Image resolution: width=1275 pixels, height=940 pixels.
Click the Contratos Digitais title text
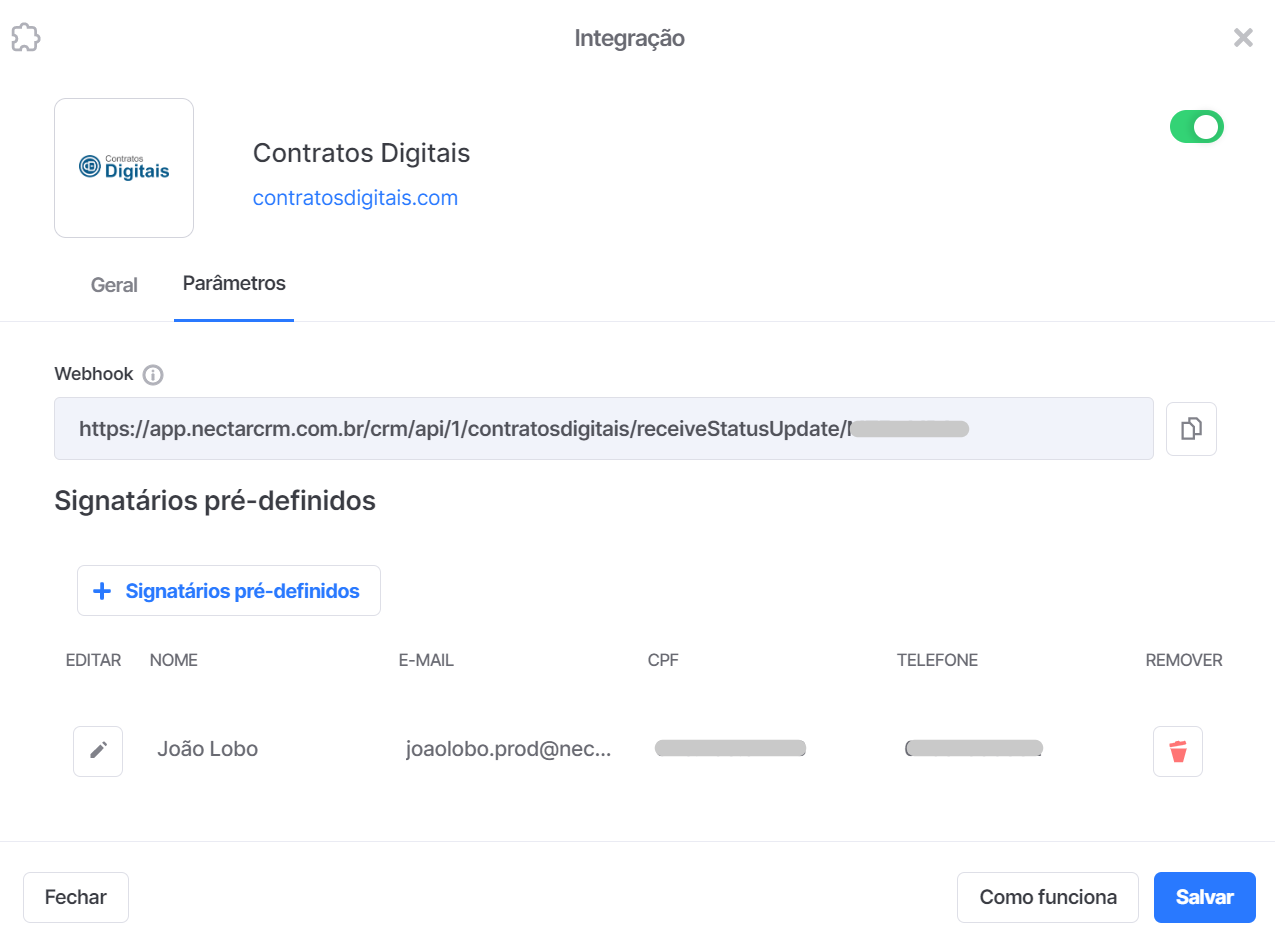pos(361,153)
